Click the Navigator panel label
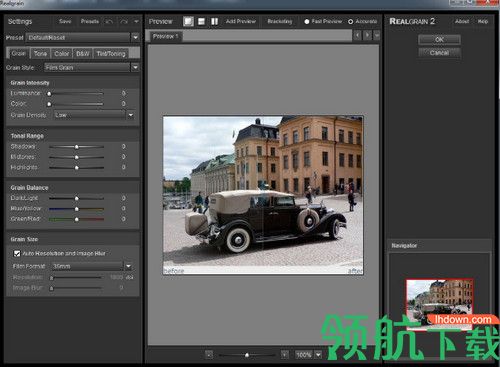This screenshot has width=500, height=367. tap(404, 246)
